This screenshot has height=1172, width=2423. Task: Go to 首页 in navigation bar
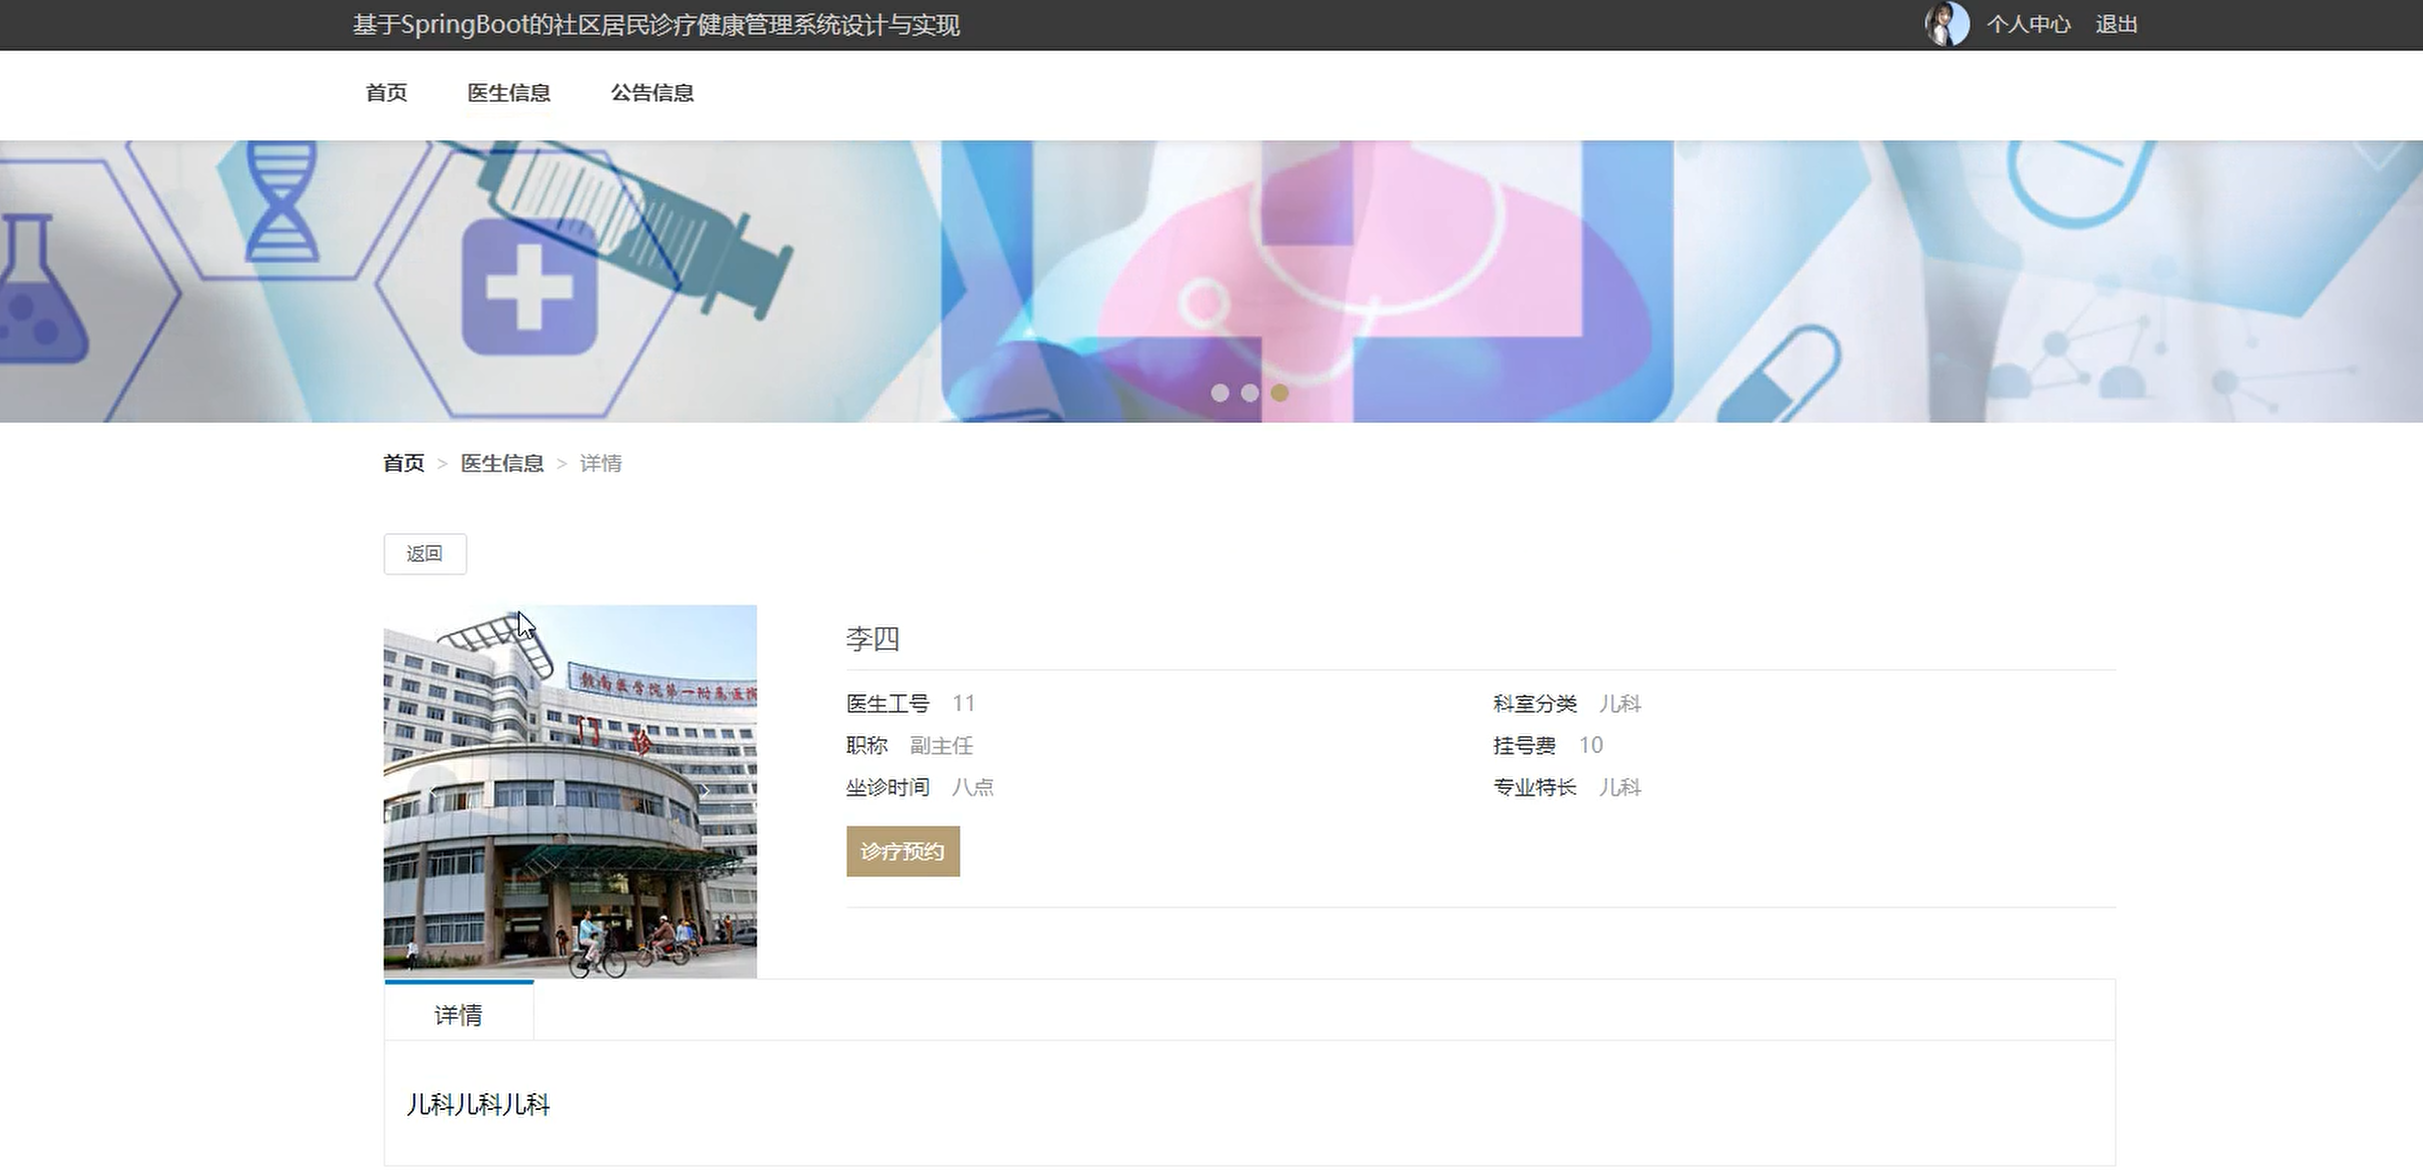tap(386, 93)
